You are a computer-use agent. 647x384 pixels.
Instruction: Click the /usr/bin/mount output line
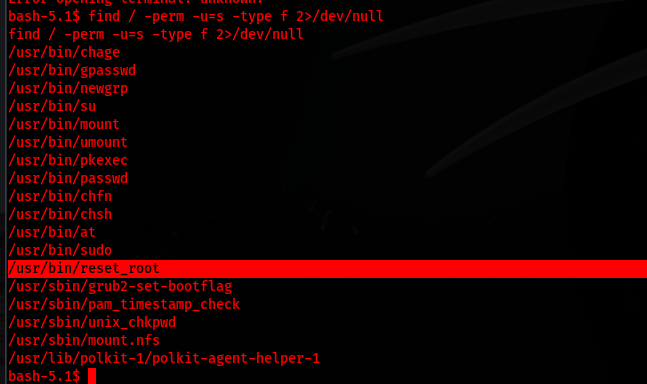64,125
